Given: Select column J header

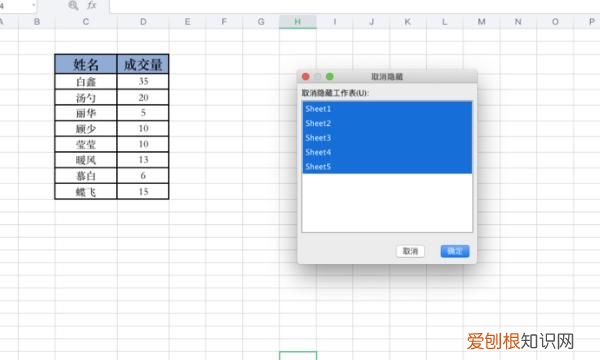Looking at the screenshot, I should tap(371, 22).
